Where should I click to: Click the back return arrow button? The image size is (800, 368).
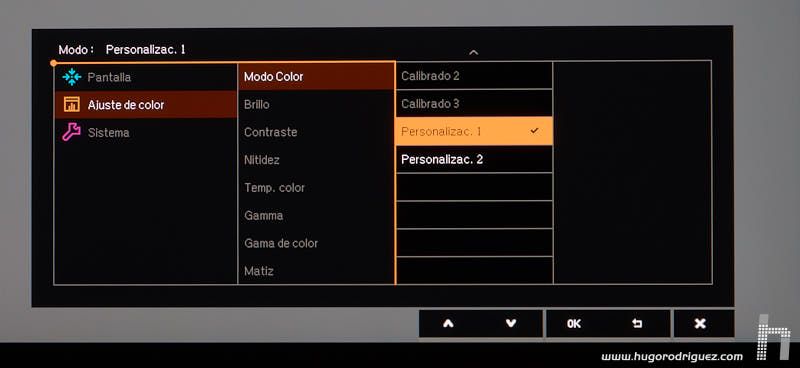click(637, 324)
